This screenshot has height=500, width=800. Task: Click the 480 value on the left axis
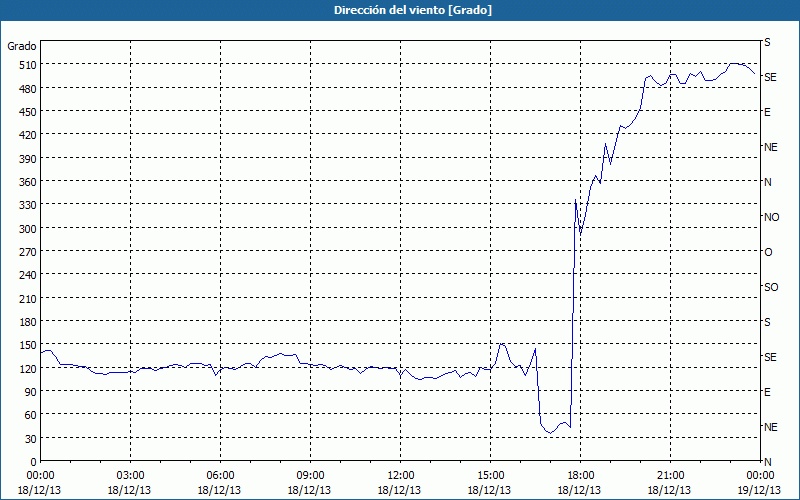pyautogui.click(x=28, y=88)
